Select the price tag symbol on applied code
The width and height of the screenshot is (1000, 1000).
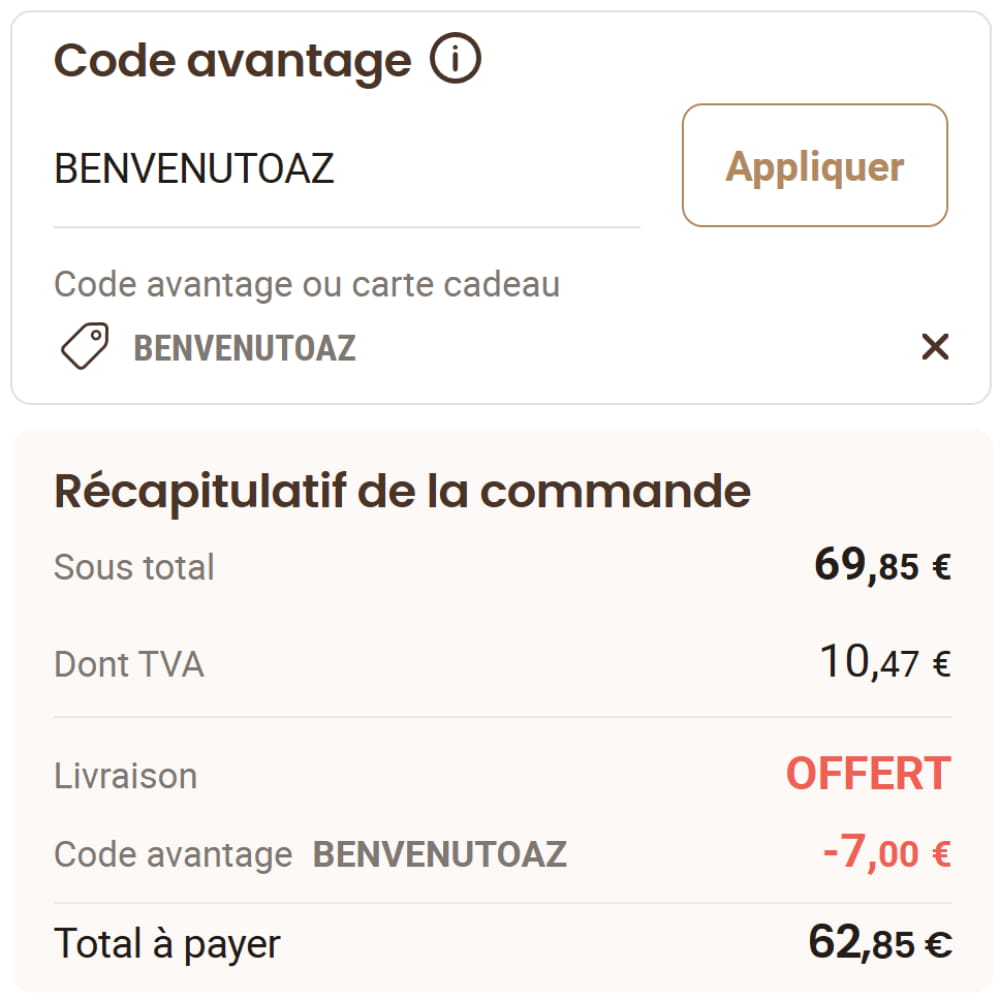(85, 346)
